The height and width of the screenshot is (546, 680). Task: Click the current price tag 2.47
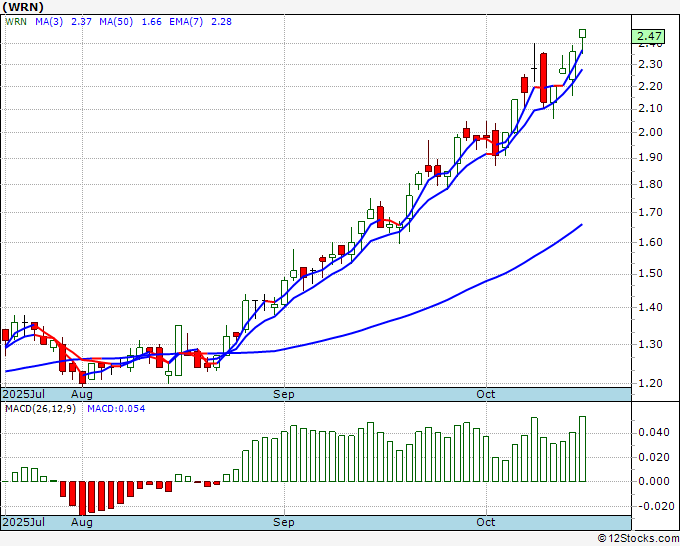pos(649,36)
